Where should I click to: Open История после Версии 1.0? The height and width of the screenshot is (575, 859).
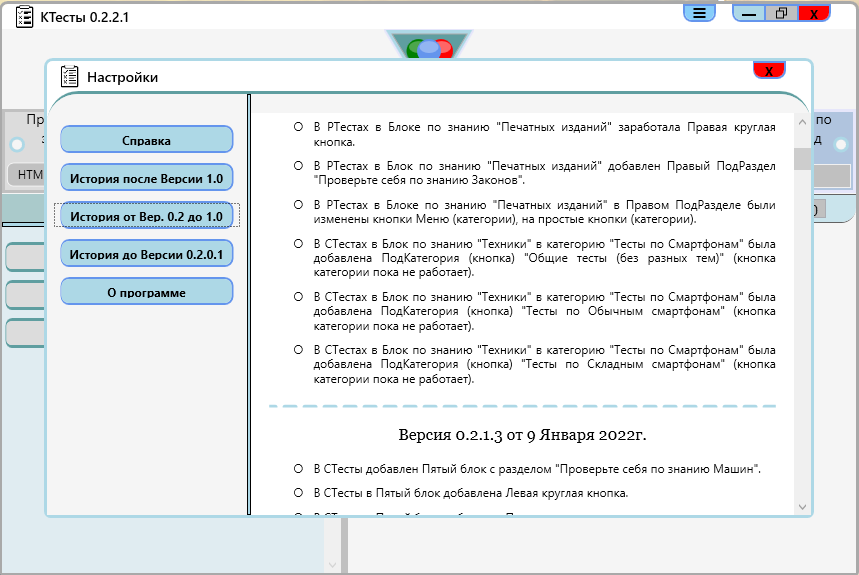click(x=146, y=178)
